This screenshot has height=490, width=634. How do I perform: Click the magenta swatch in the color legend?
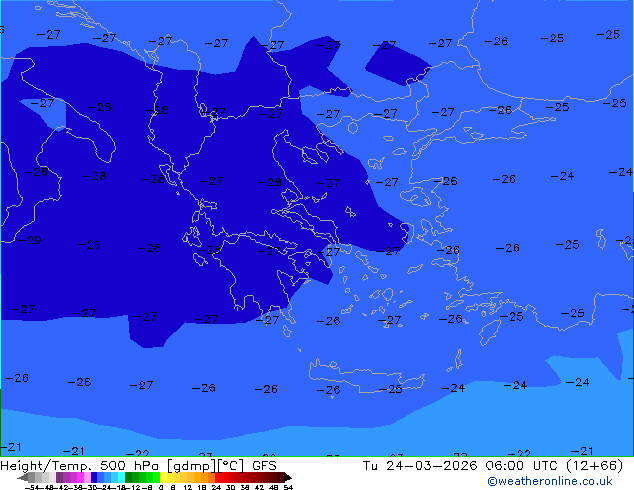click(80, 477)
